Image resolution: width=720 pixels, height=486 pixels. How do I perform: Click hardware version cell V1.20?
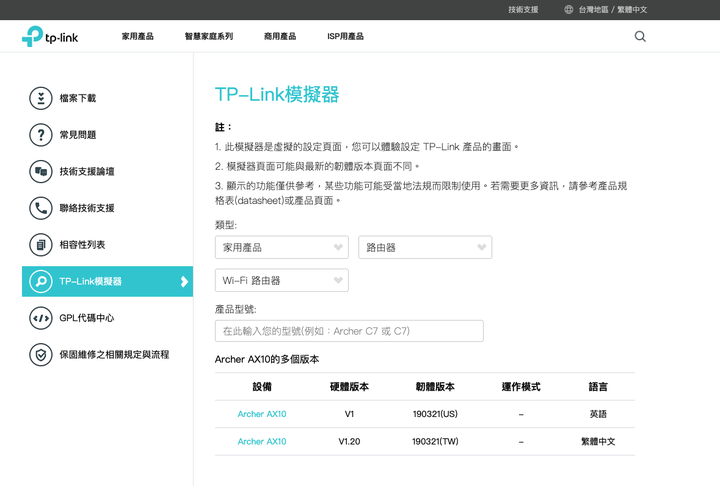pyautogui.click(x=349, y=441)
